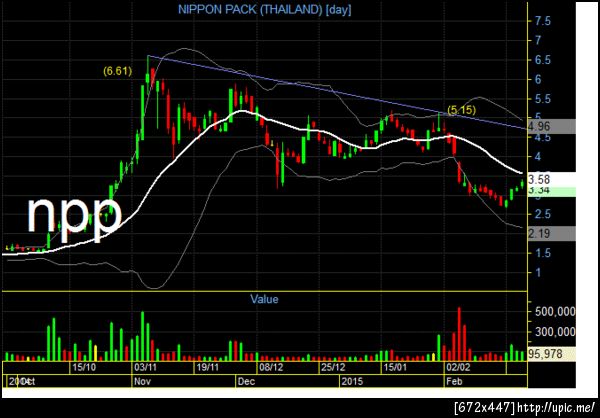Click the NIPPON PACK (THAILAND) [day] chart title
Screen dimensions: 600x418
(265, 10)
